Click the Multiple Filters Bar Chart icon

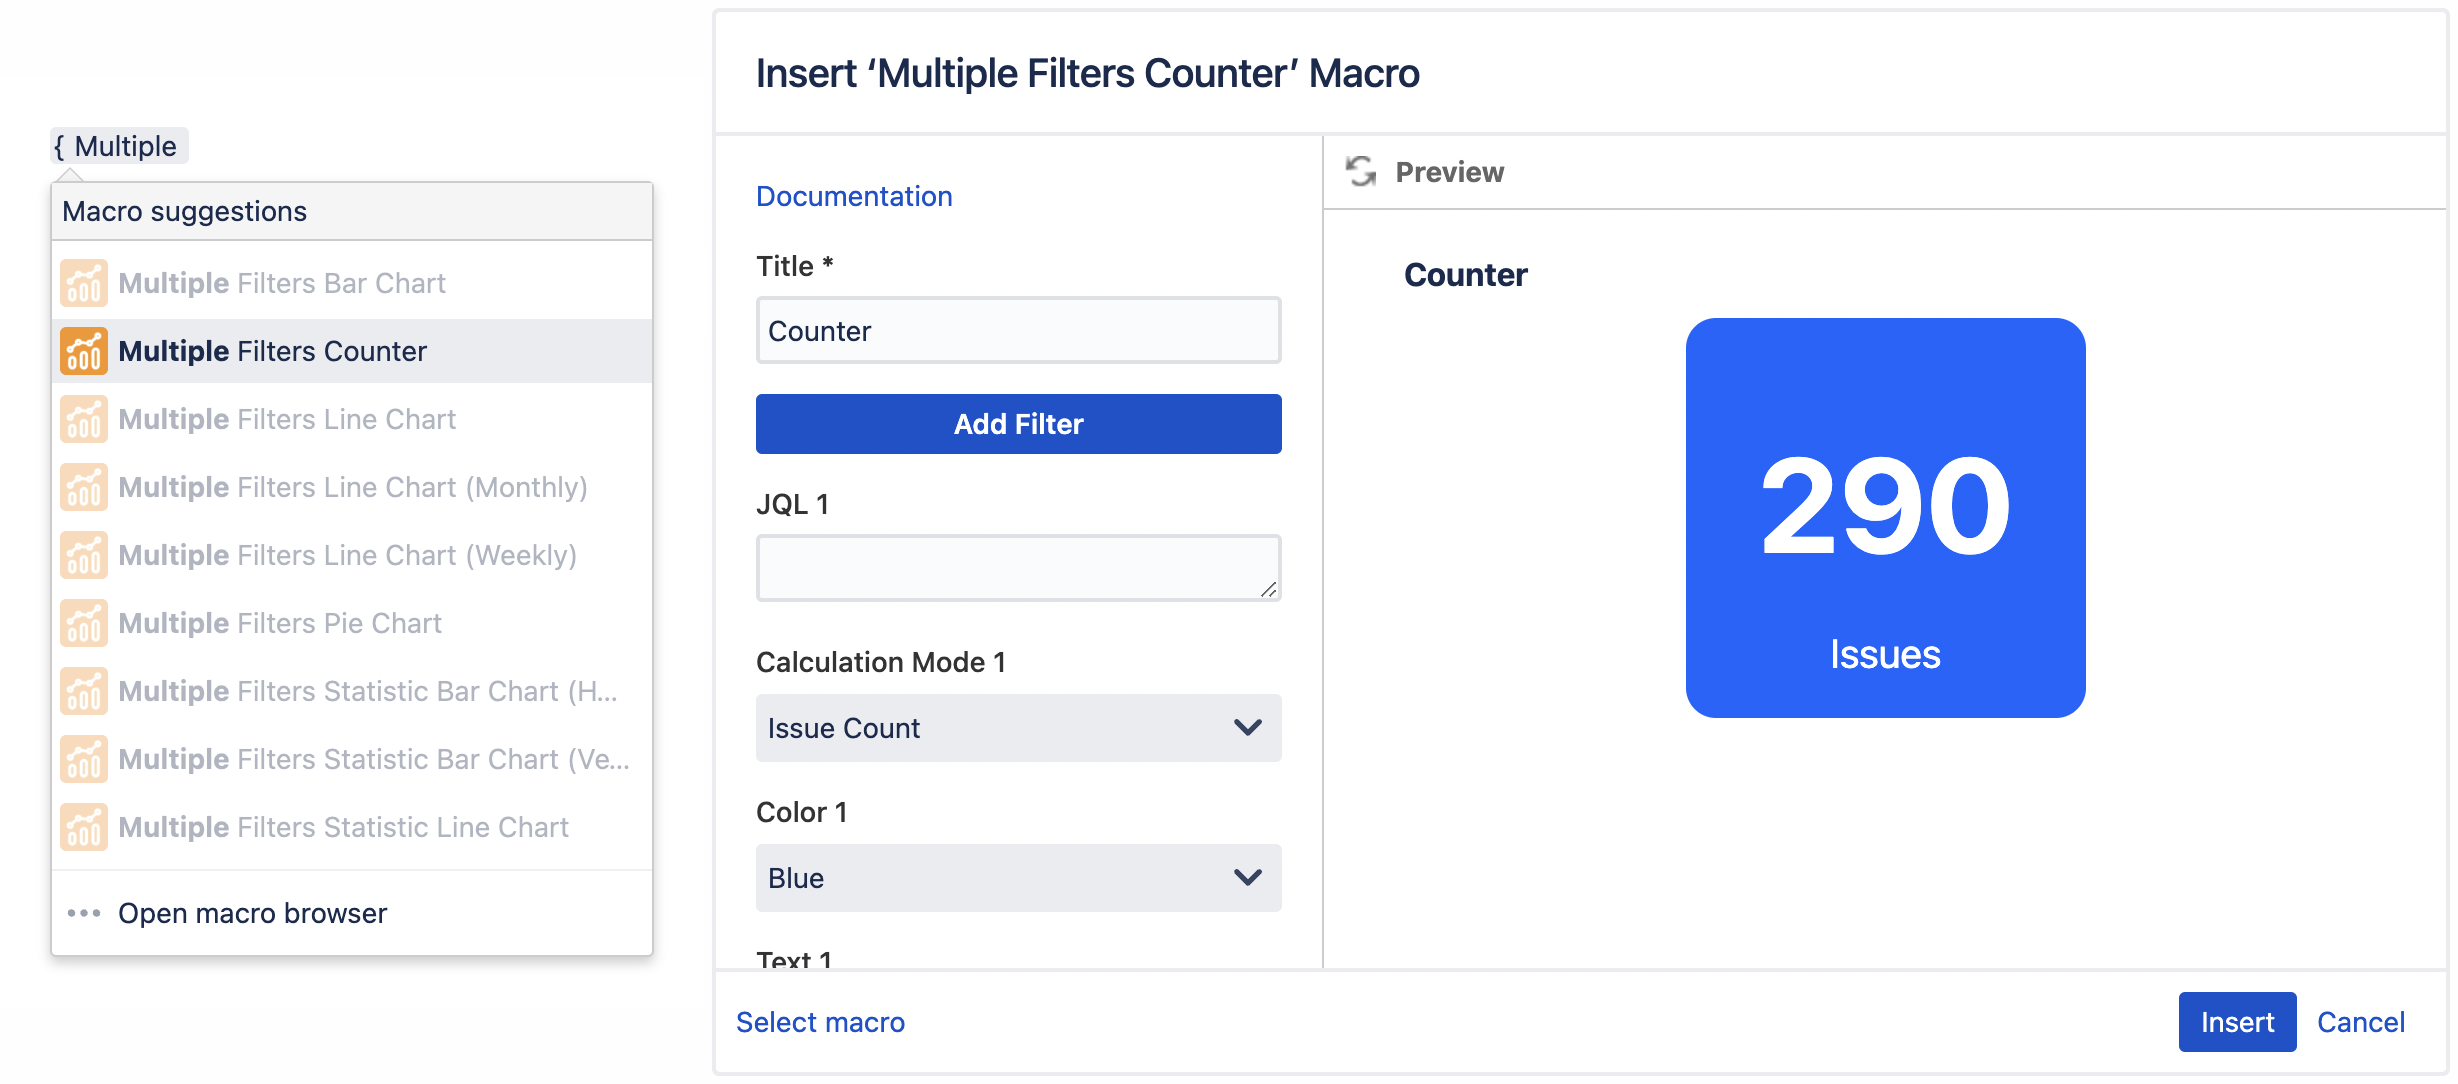pos(83,283)
